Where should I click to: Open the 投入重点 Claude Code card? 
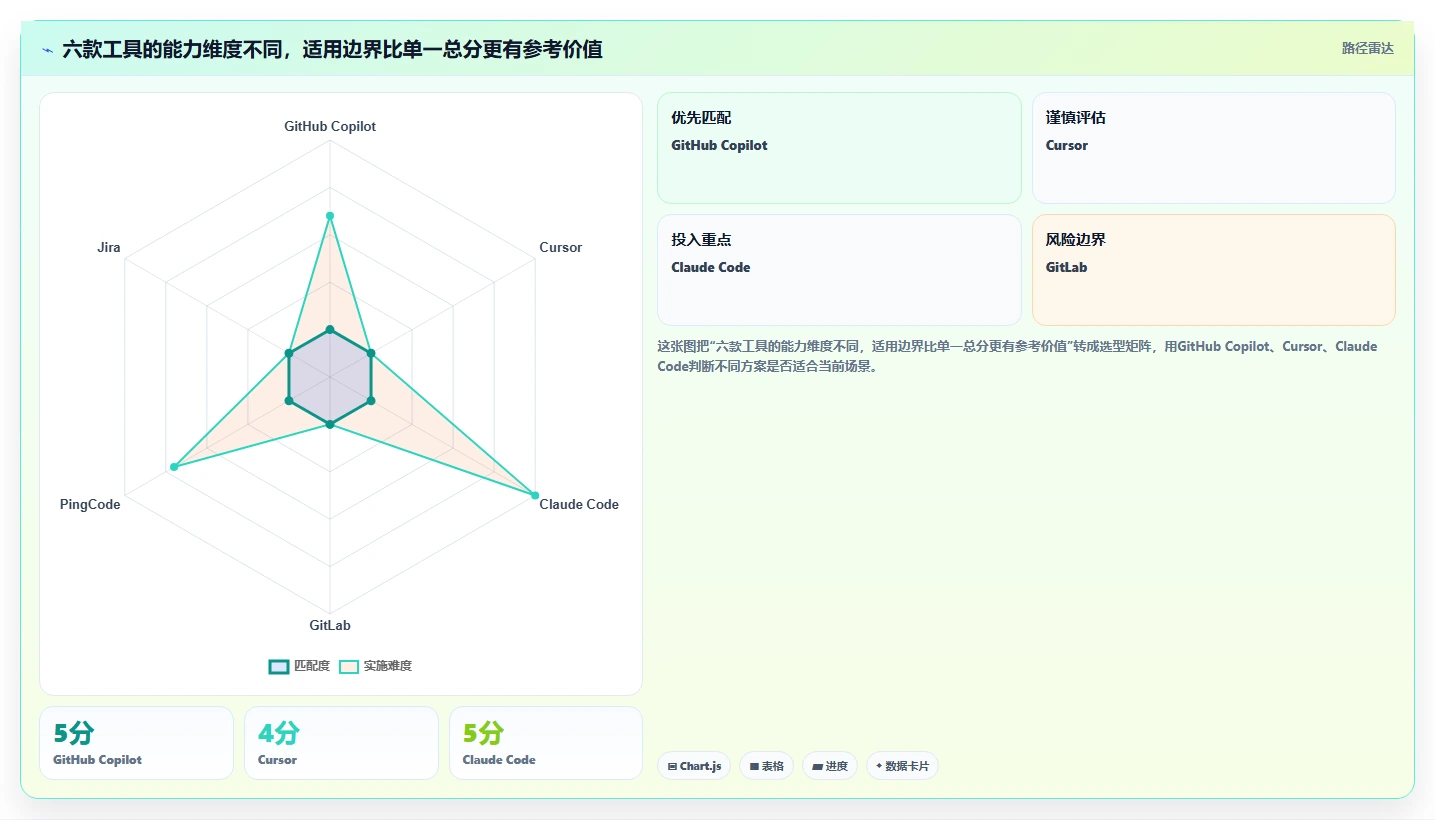point(839,270)
